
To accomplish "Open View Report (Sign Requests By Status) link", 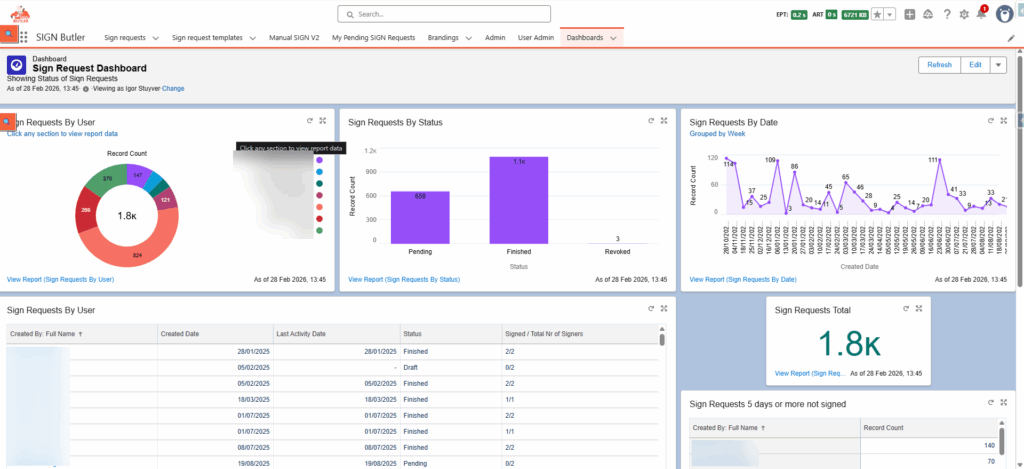I will 404,280.
